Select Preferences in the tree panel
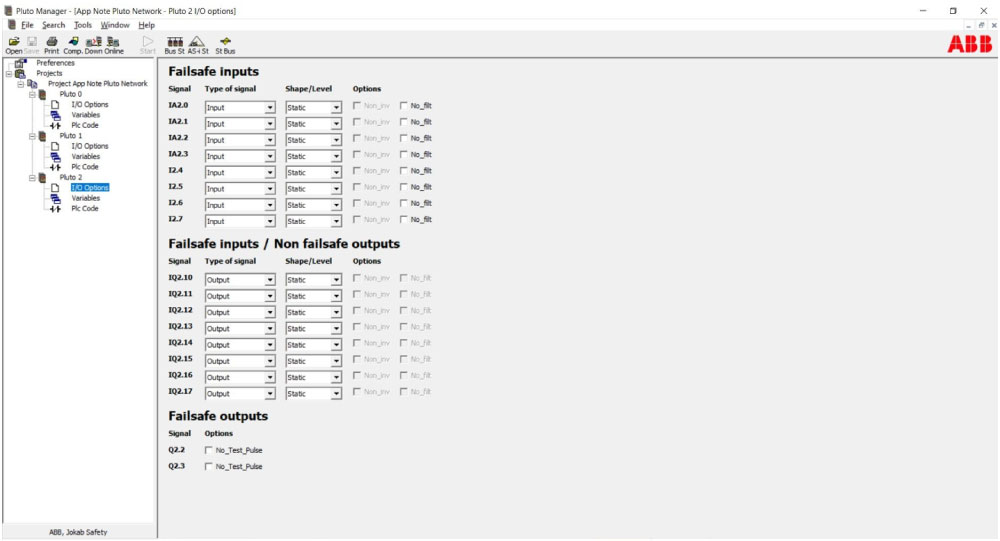Image resolution: width=1000 pixels, height=541 pixels. click(x=55, y=63)
